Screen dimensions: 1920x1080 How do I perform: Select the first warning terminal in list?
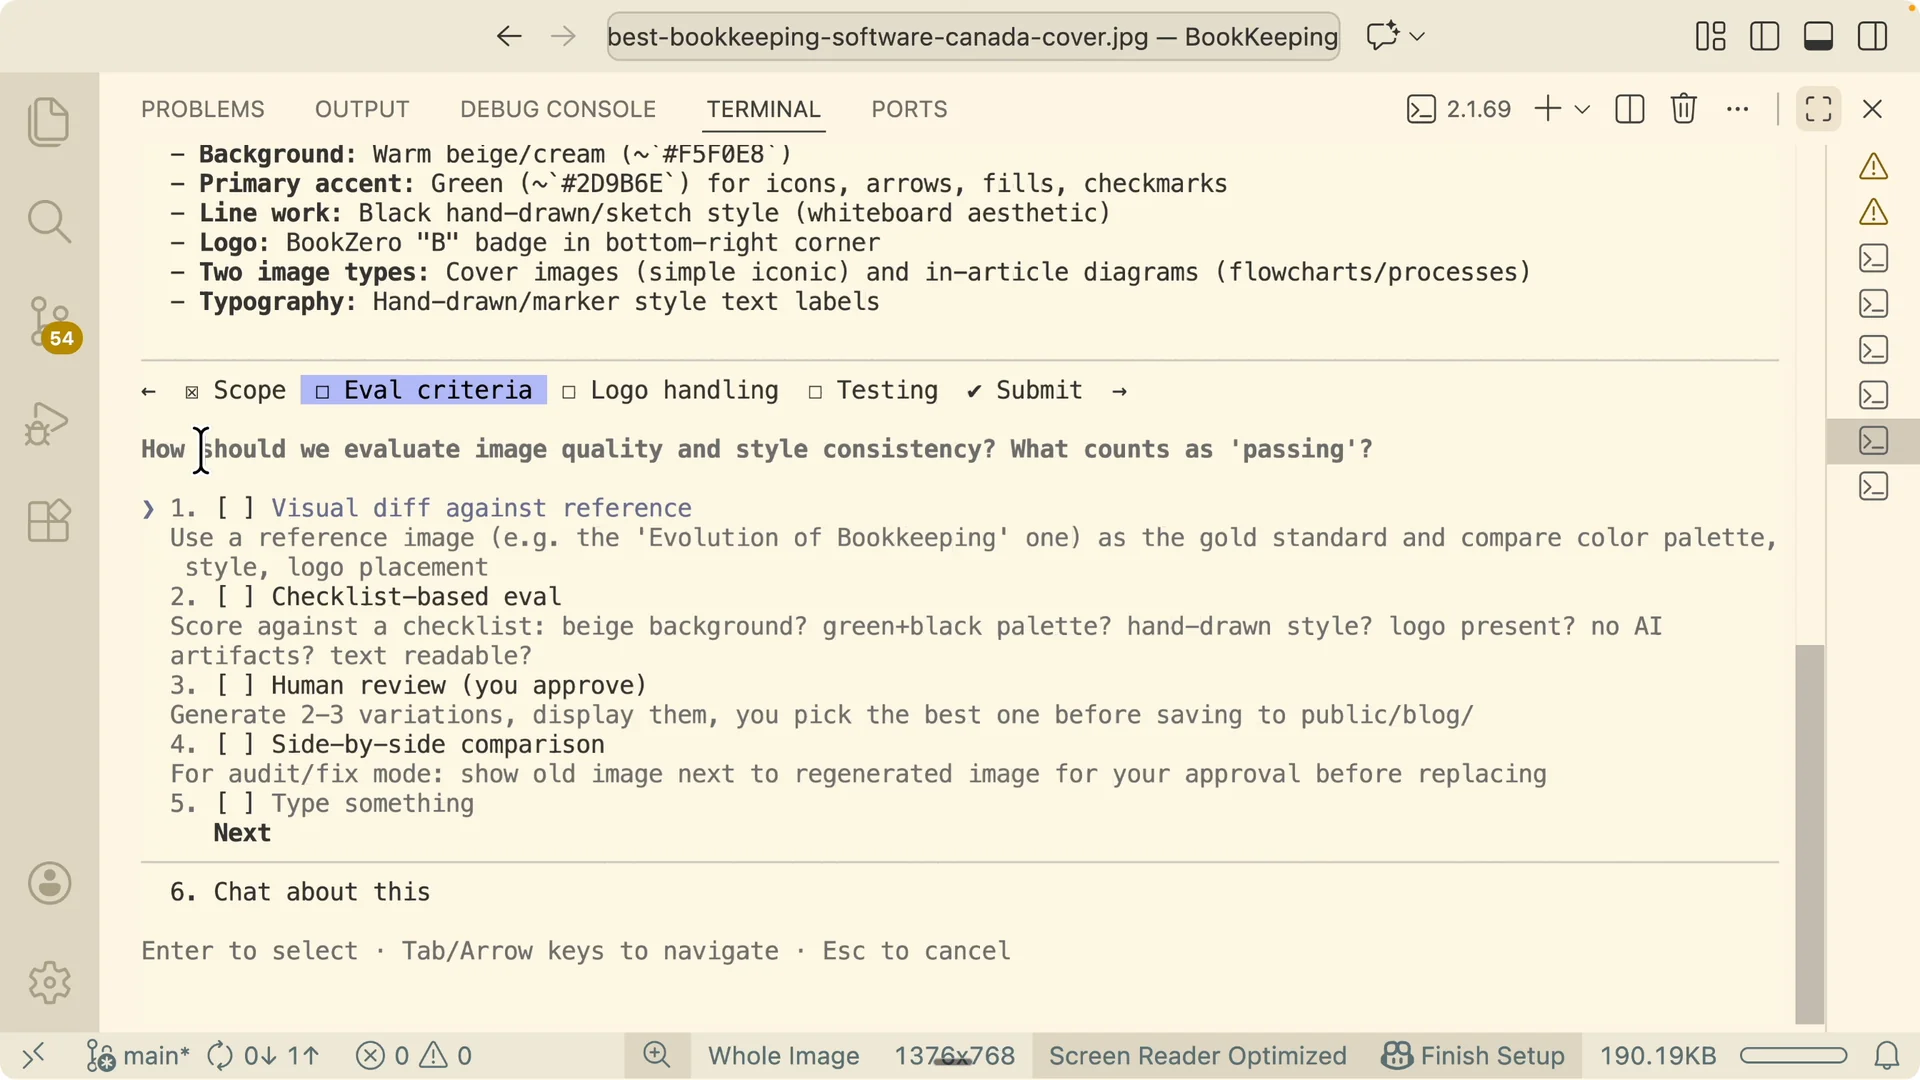tap(1874, 166)
